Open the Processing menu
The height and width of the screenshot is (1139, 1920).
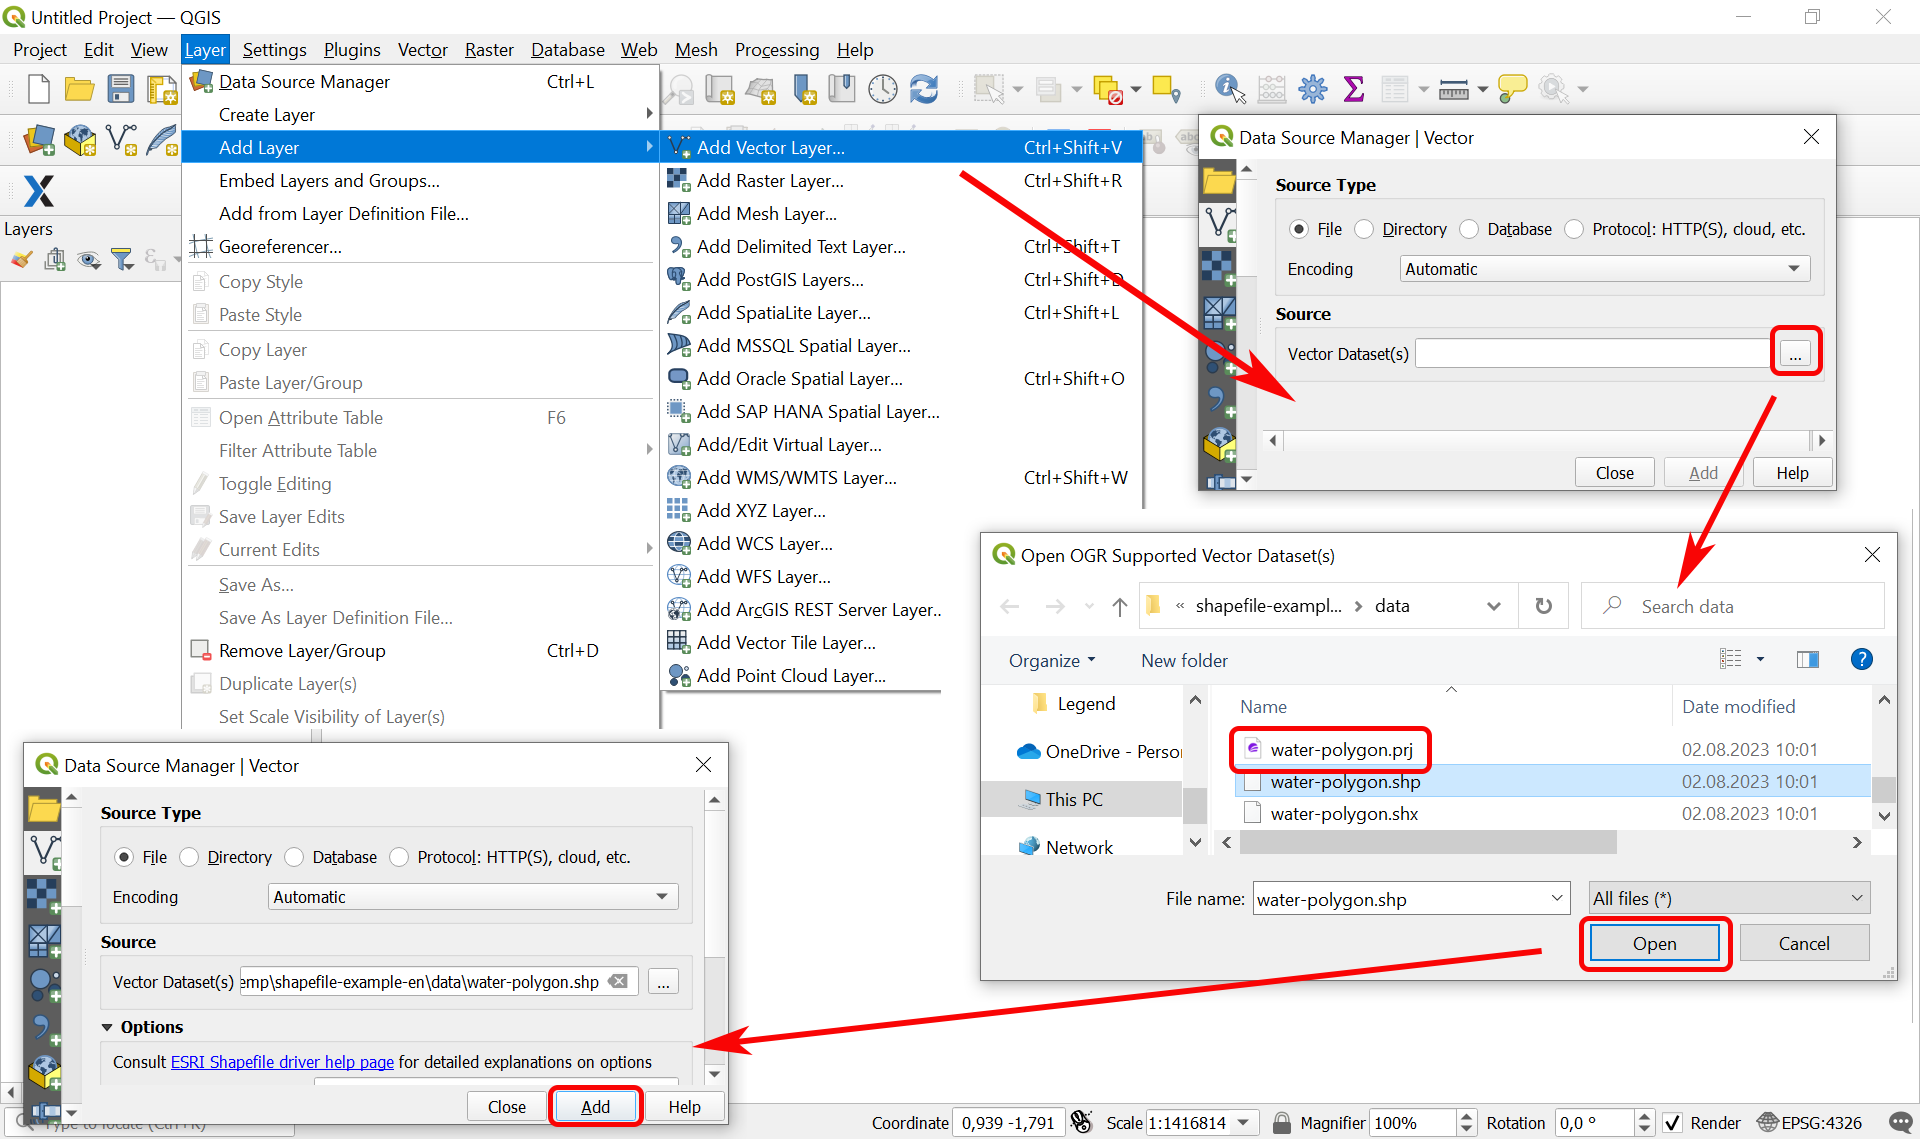click(776, 50)
